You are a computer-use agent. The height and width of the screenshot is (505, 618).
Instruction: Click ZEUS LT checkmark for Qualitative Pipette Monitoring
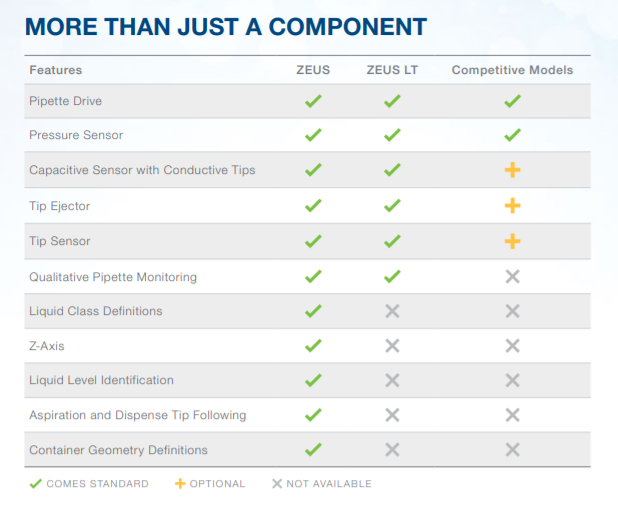click(392, 276)
